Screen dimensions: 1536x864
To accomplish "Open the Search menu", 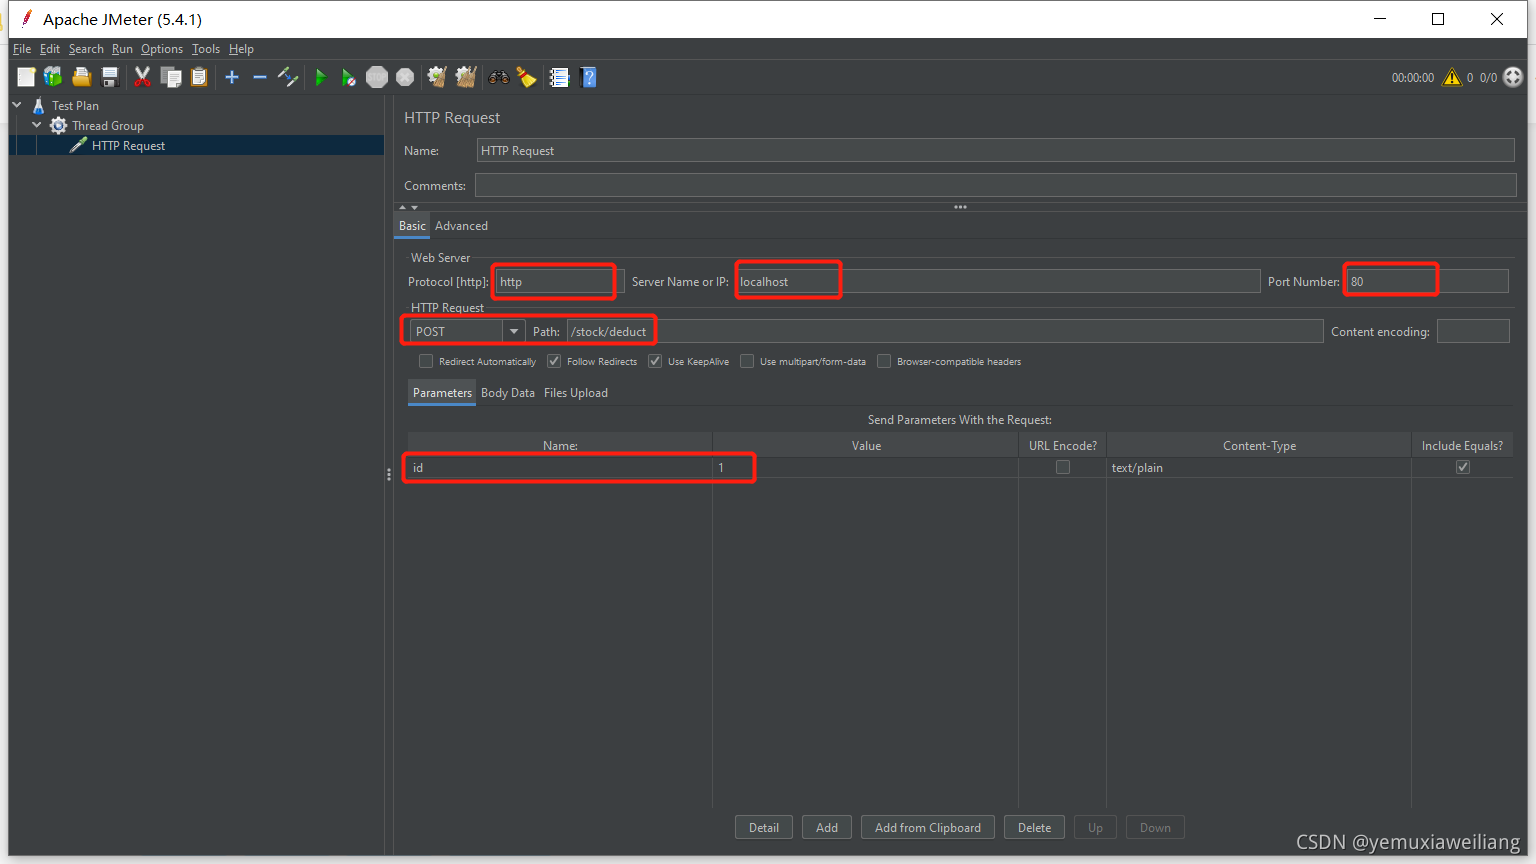I will coord(86,48).
